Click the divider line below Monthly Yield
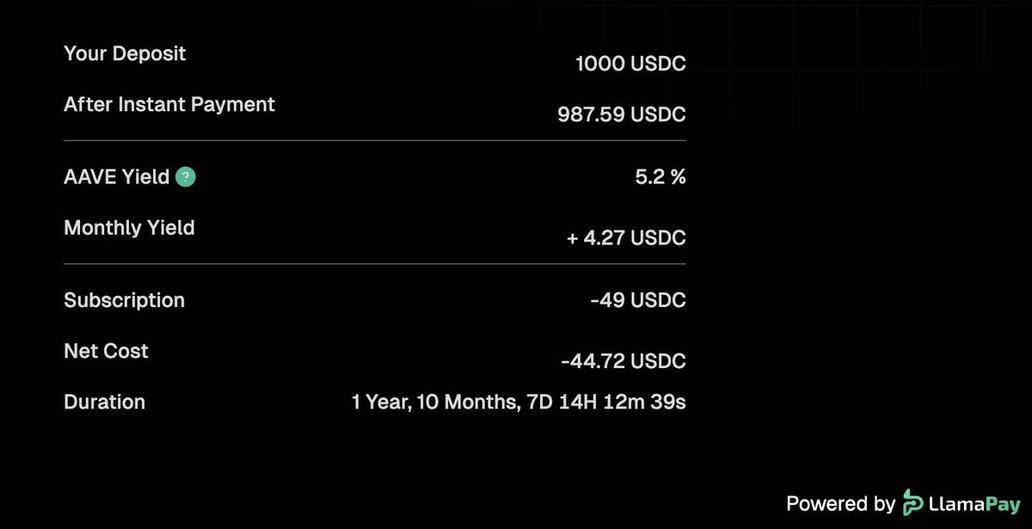 point(375,264)
